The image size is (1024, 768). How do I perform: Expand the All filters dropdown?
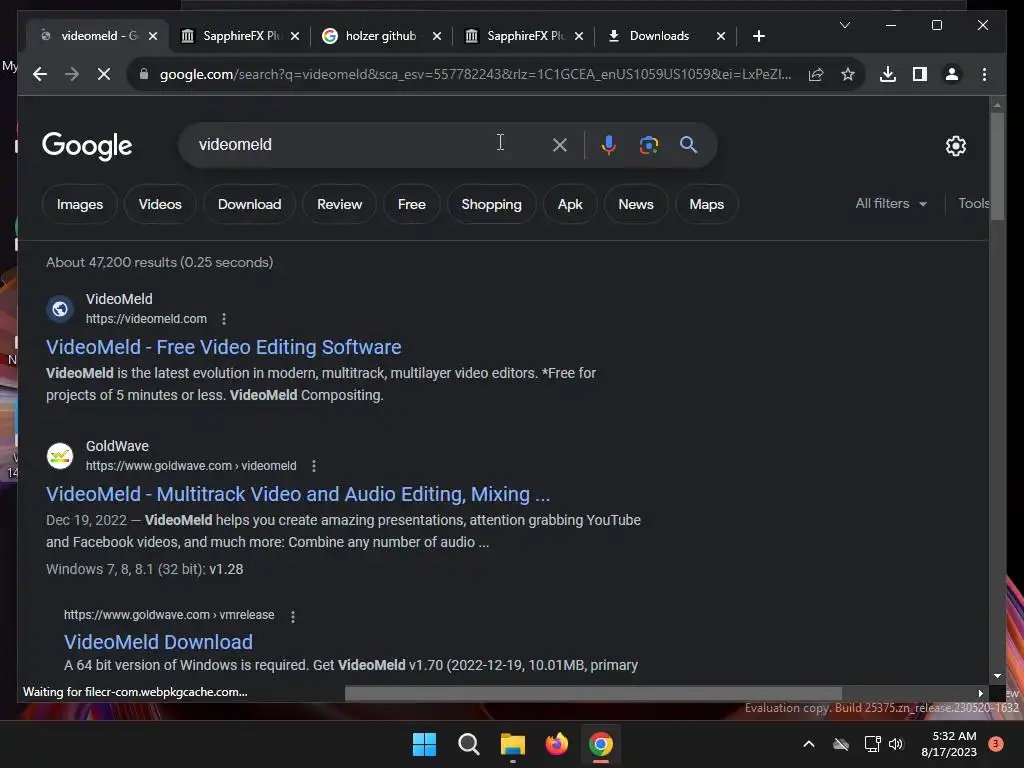point(891,204)
